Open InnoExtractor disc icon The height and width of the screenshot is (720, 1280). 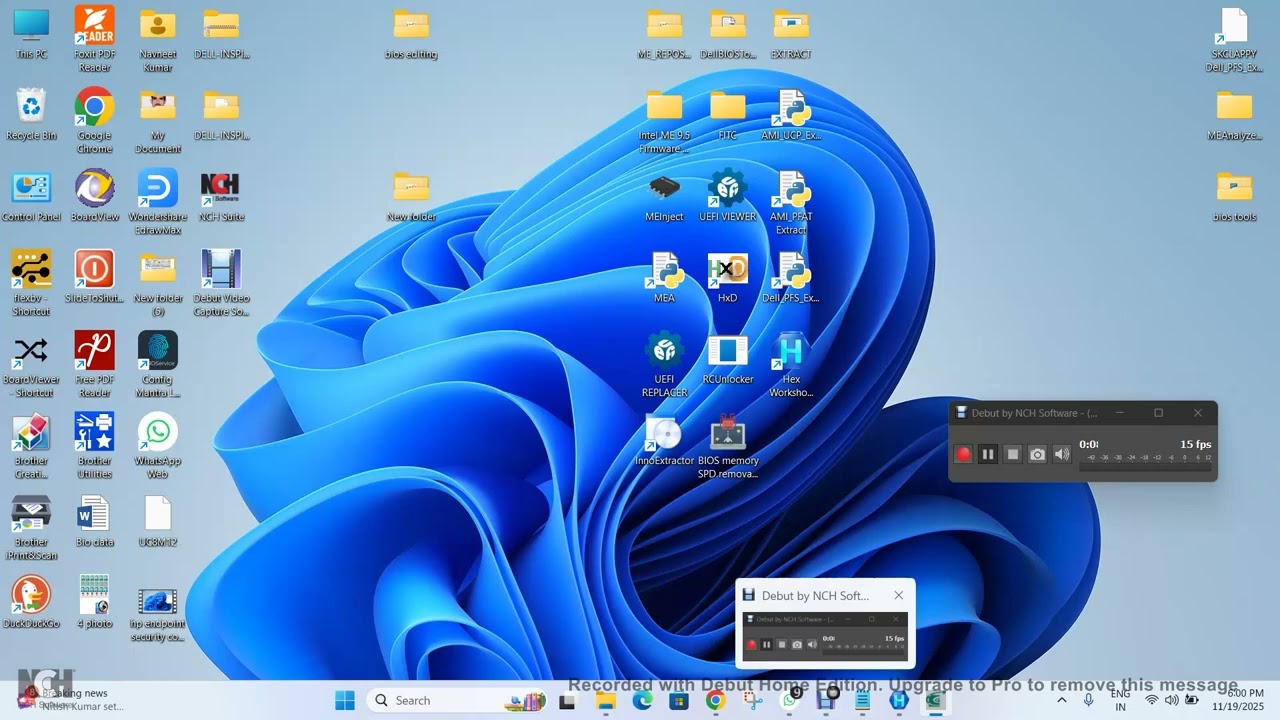click(x=664, y=439)
